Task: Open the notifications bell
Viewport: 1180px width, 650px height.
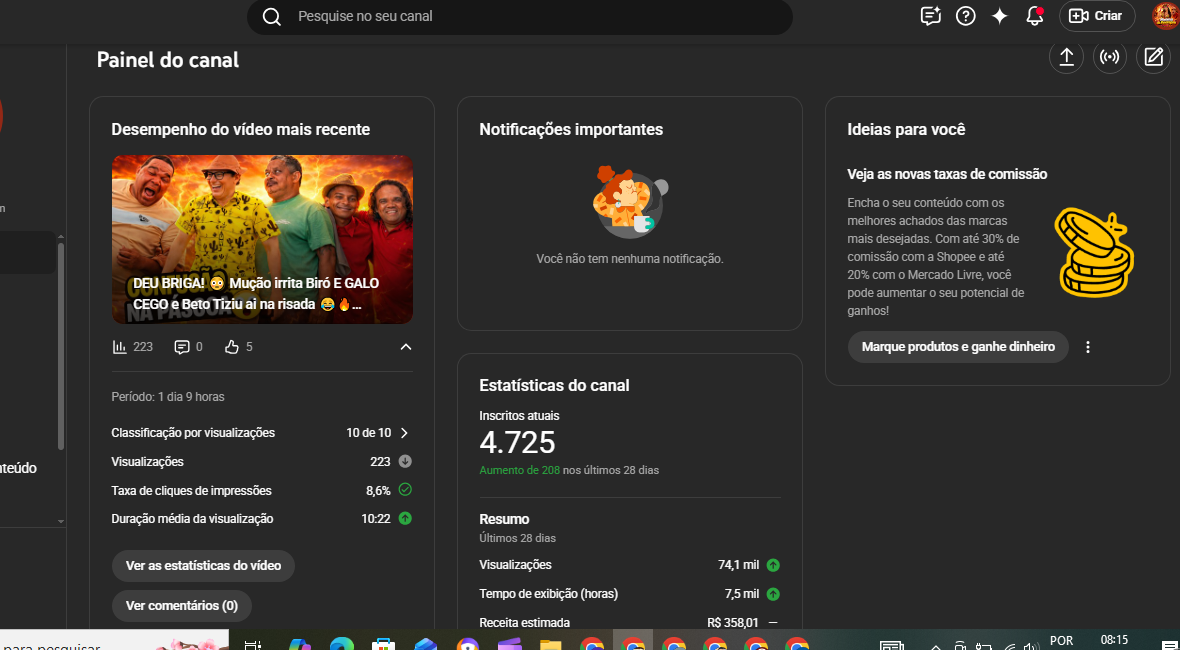Action: pos(1034,16)
